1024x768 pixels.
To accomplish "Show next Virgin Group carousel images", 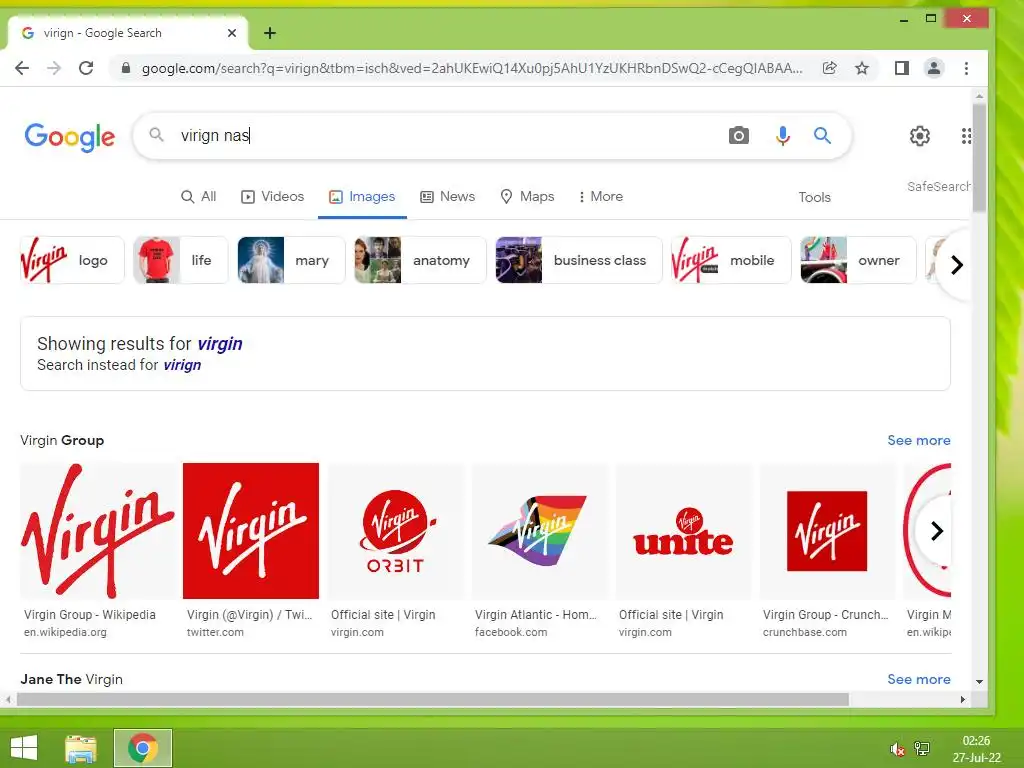I will coord(936,531).
